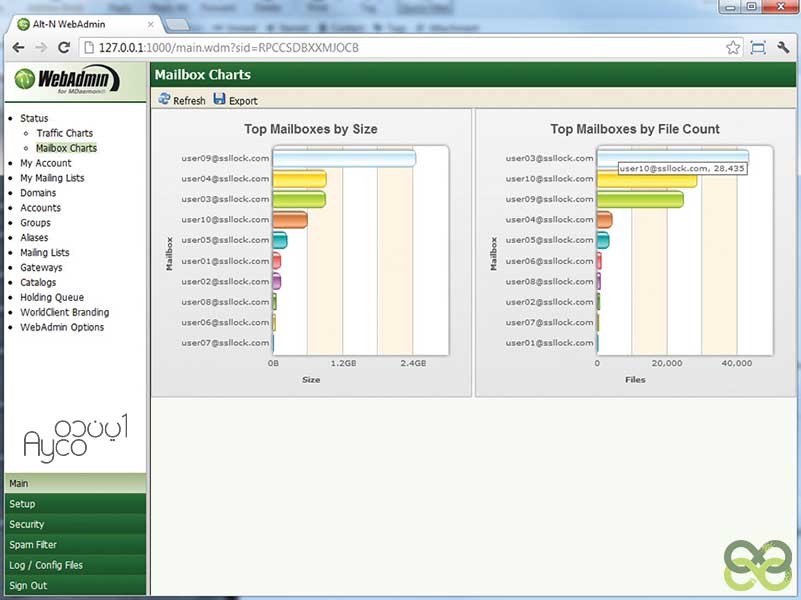Click the Refresh icon in toolbar
This screenshot has width=801, height=600.
coord(165,100)
